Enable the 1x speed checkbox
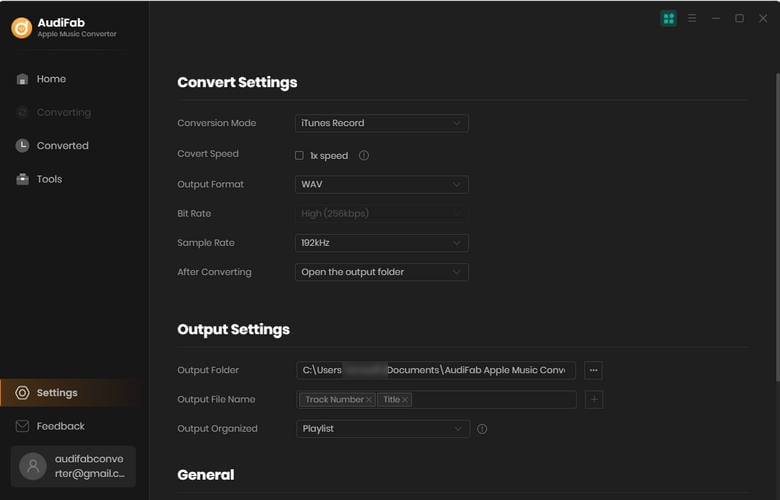Viewport: 780px width, 500px height. [x=299, y=155]
